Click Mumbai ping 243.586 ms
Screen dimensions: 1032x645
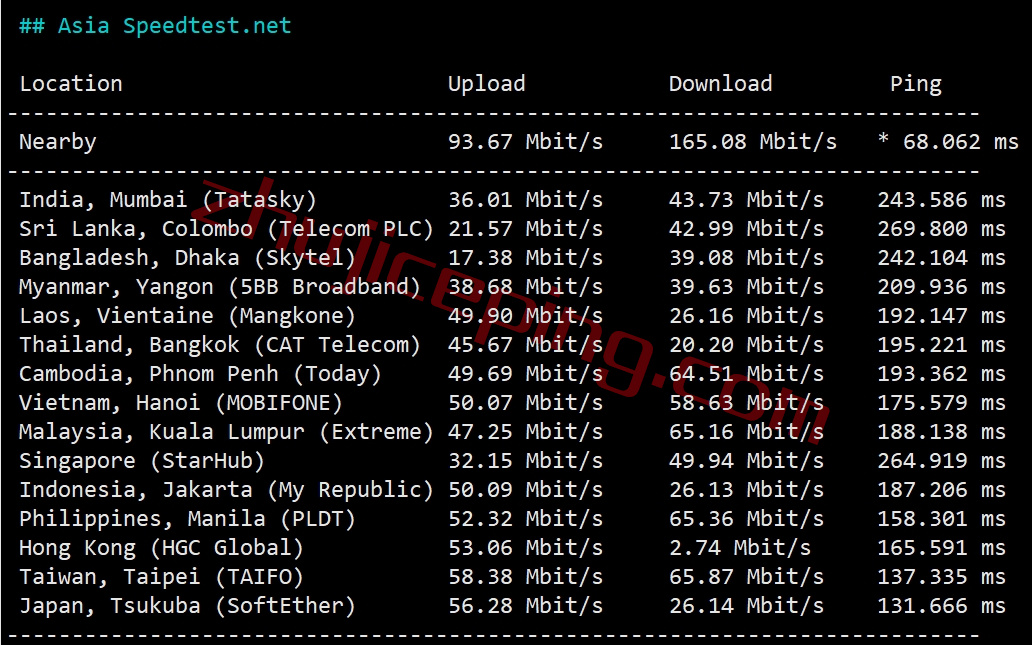[941, 199]
